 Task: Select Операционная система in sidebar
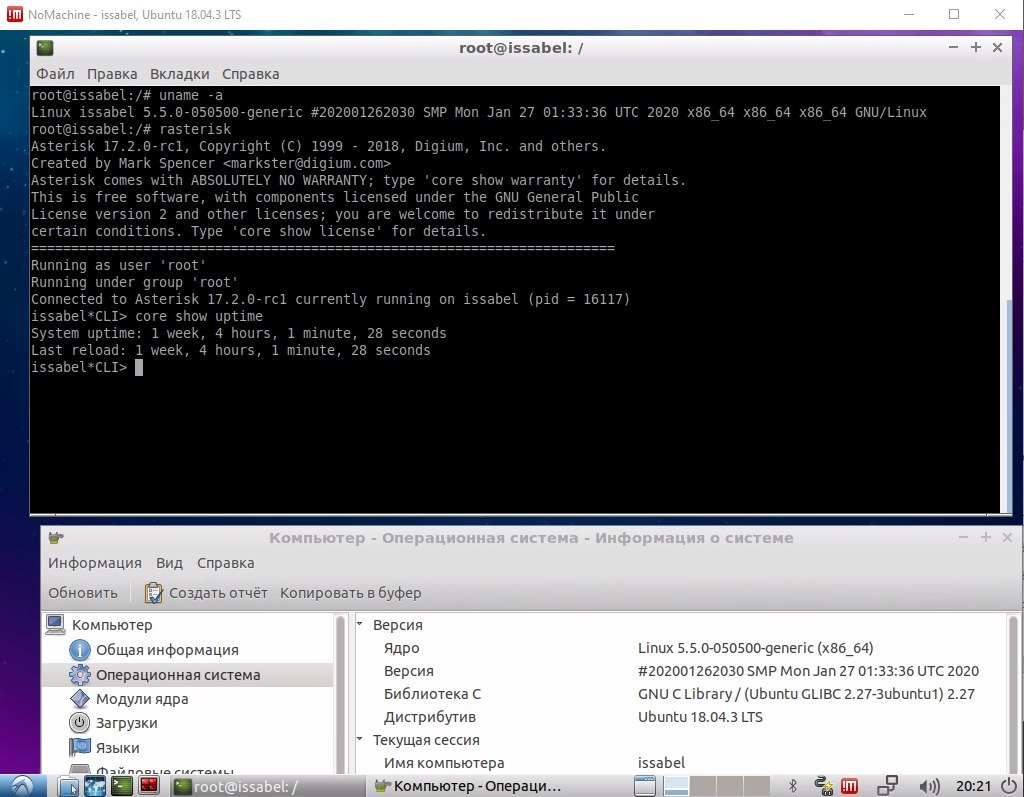178,674
